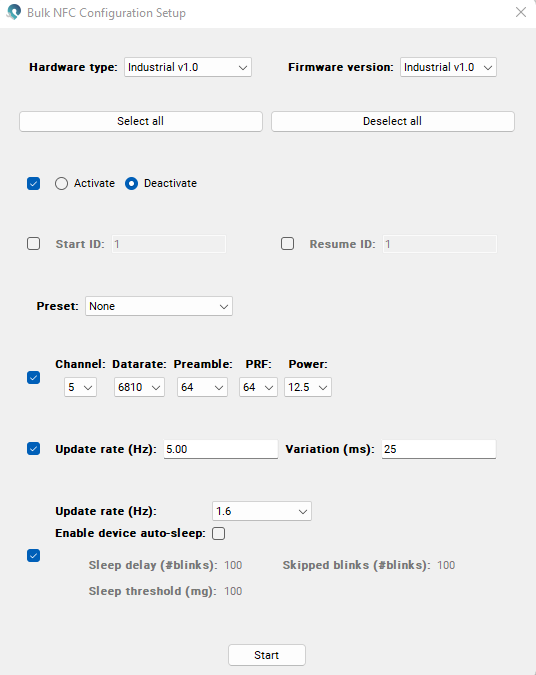Click the app logo icon in title bar
Screen dimensions: 536x675
(x=14, y=12)
